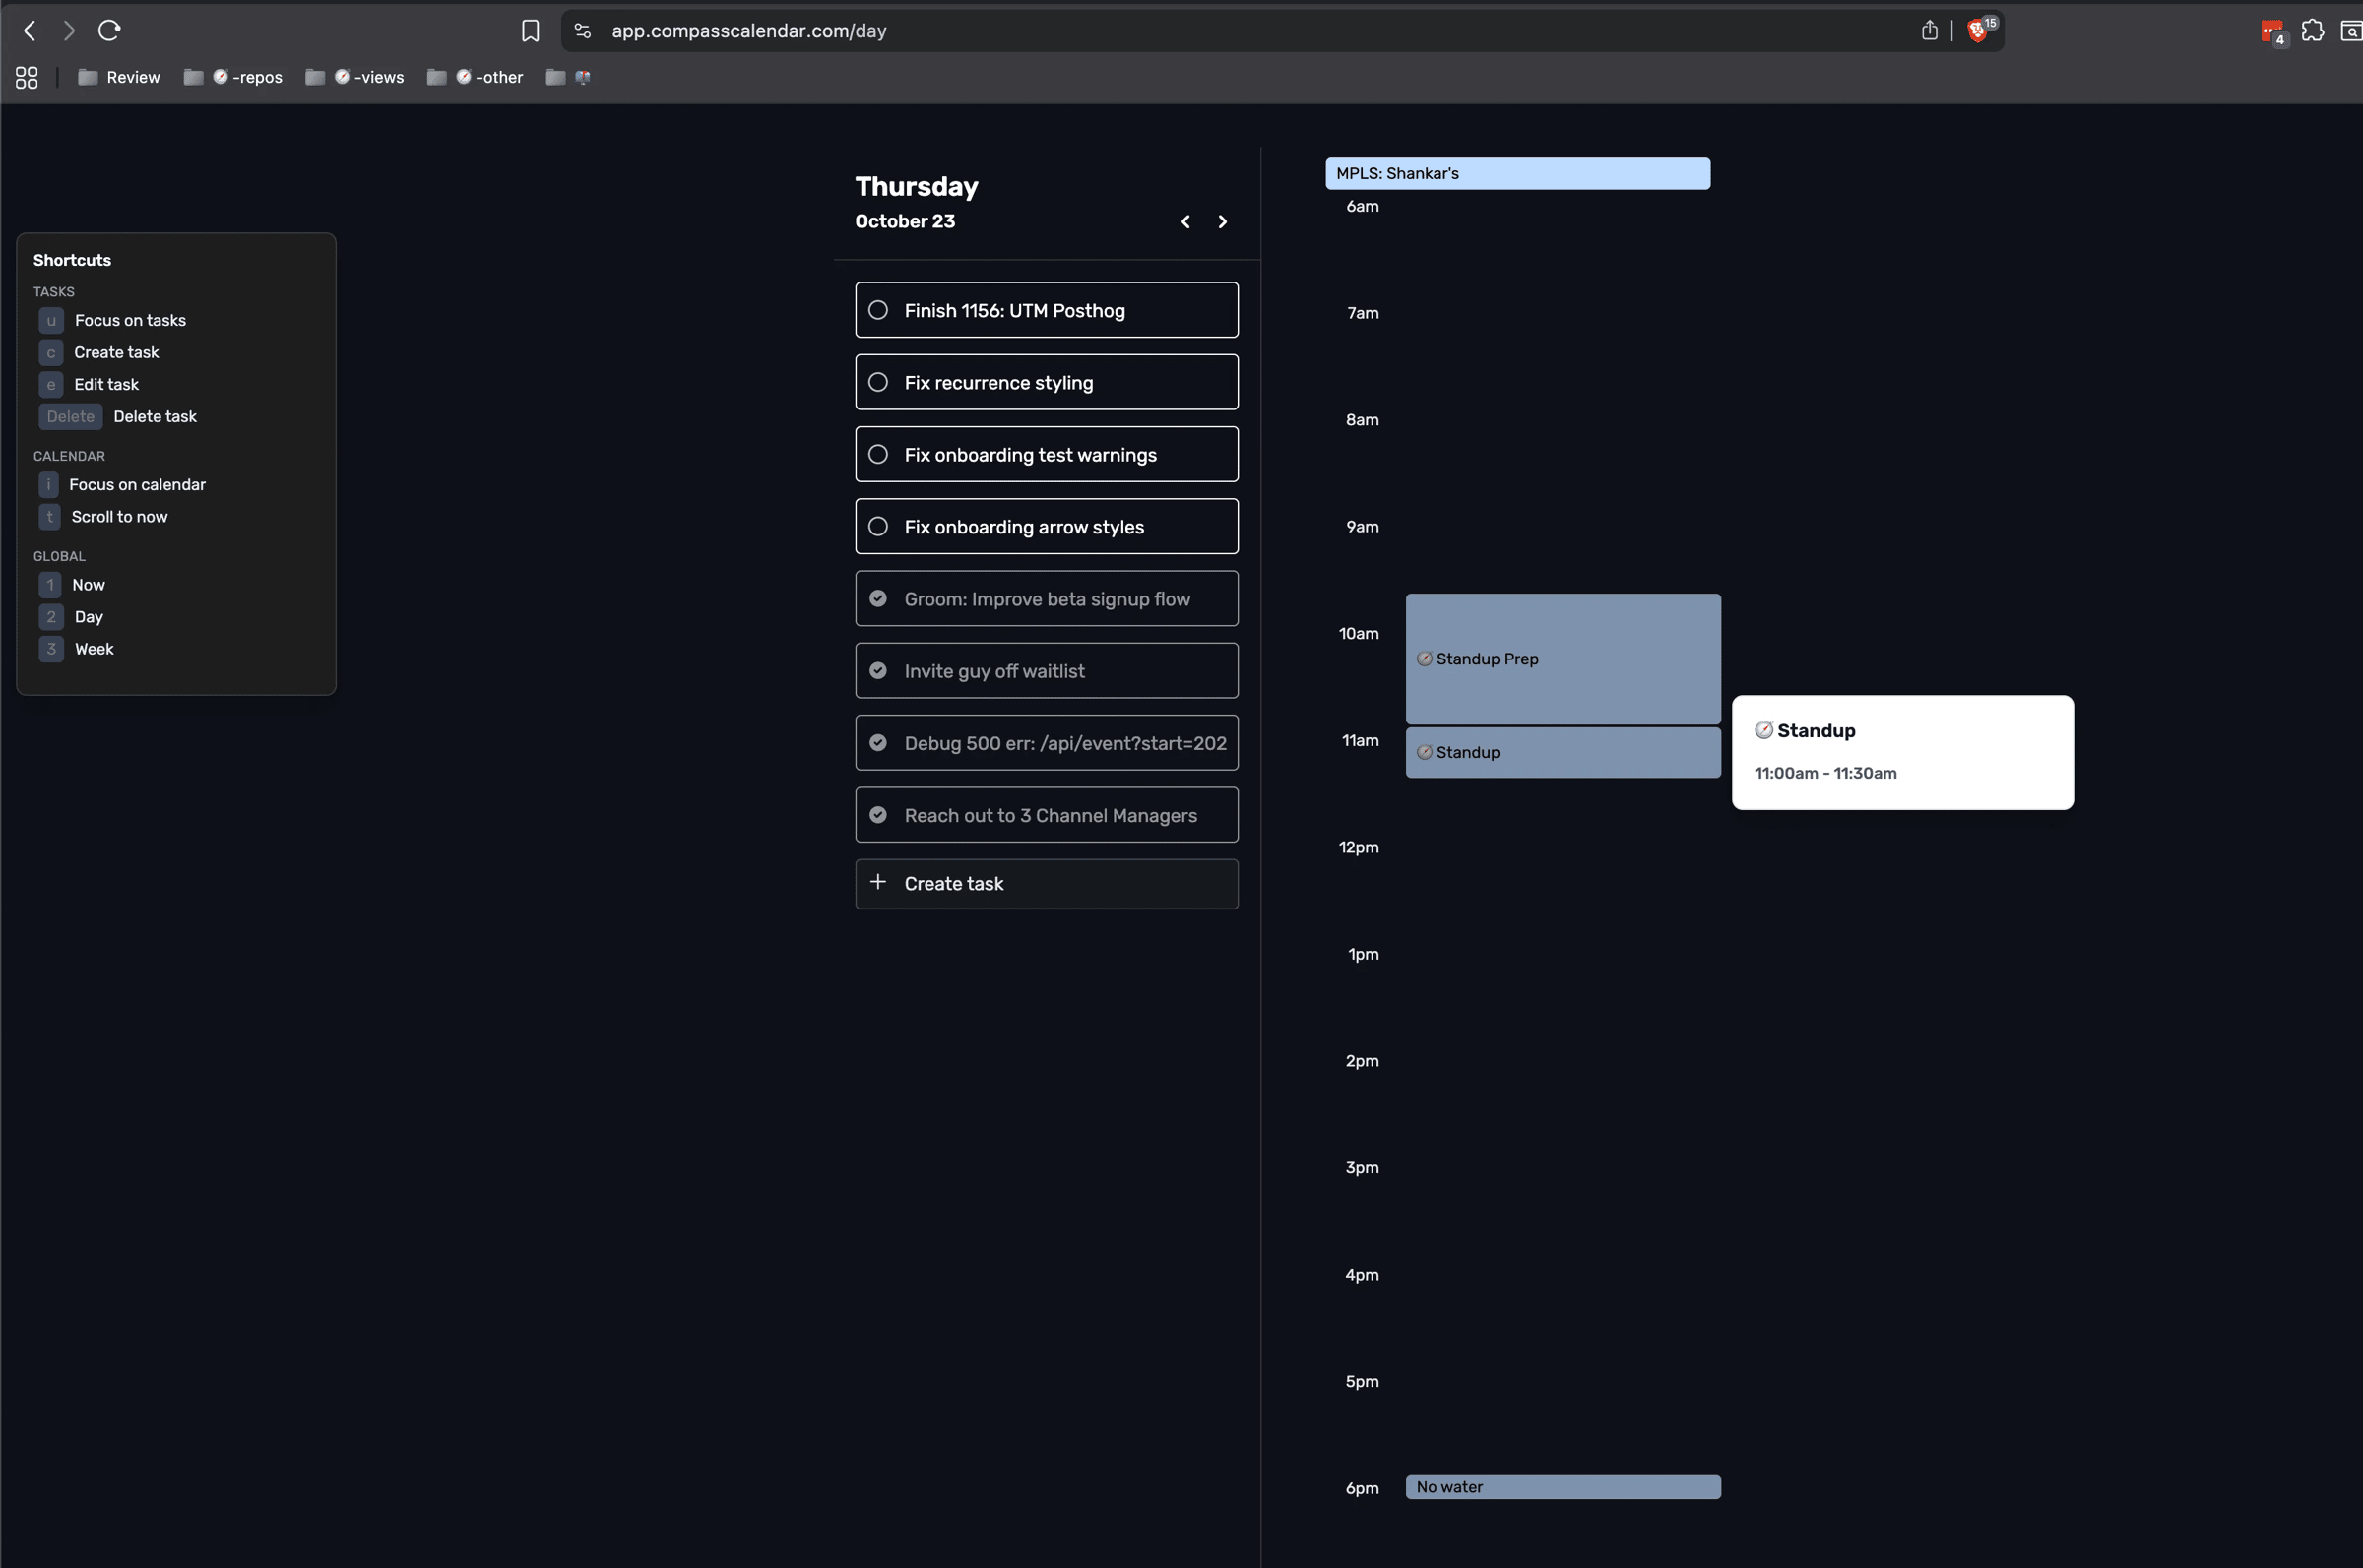Open the Review bookmarks folder
The width and height of the screenshot is (2363, 1568).
click(x=119, y=77)
